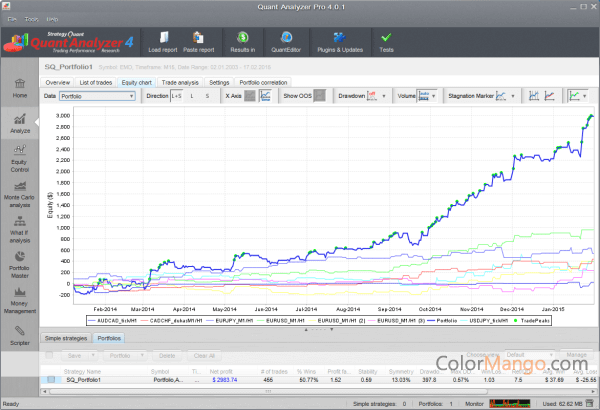Image resolution: width=600 pixels, height=410 pixels.
Task: Select the Portfolios tab
Action: (109, 338)
